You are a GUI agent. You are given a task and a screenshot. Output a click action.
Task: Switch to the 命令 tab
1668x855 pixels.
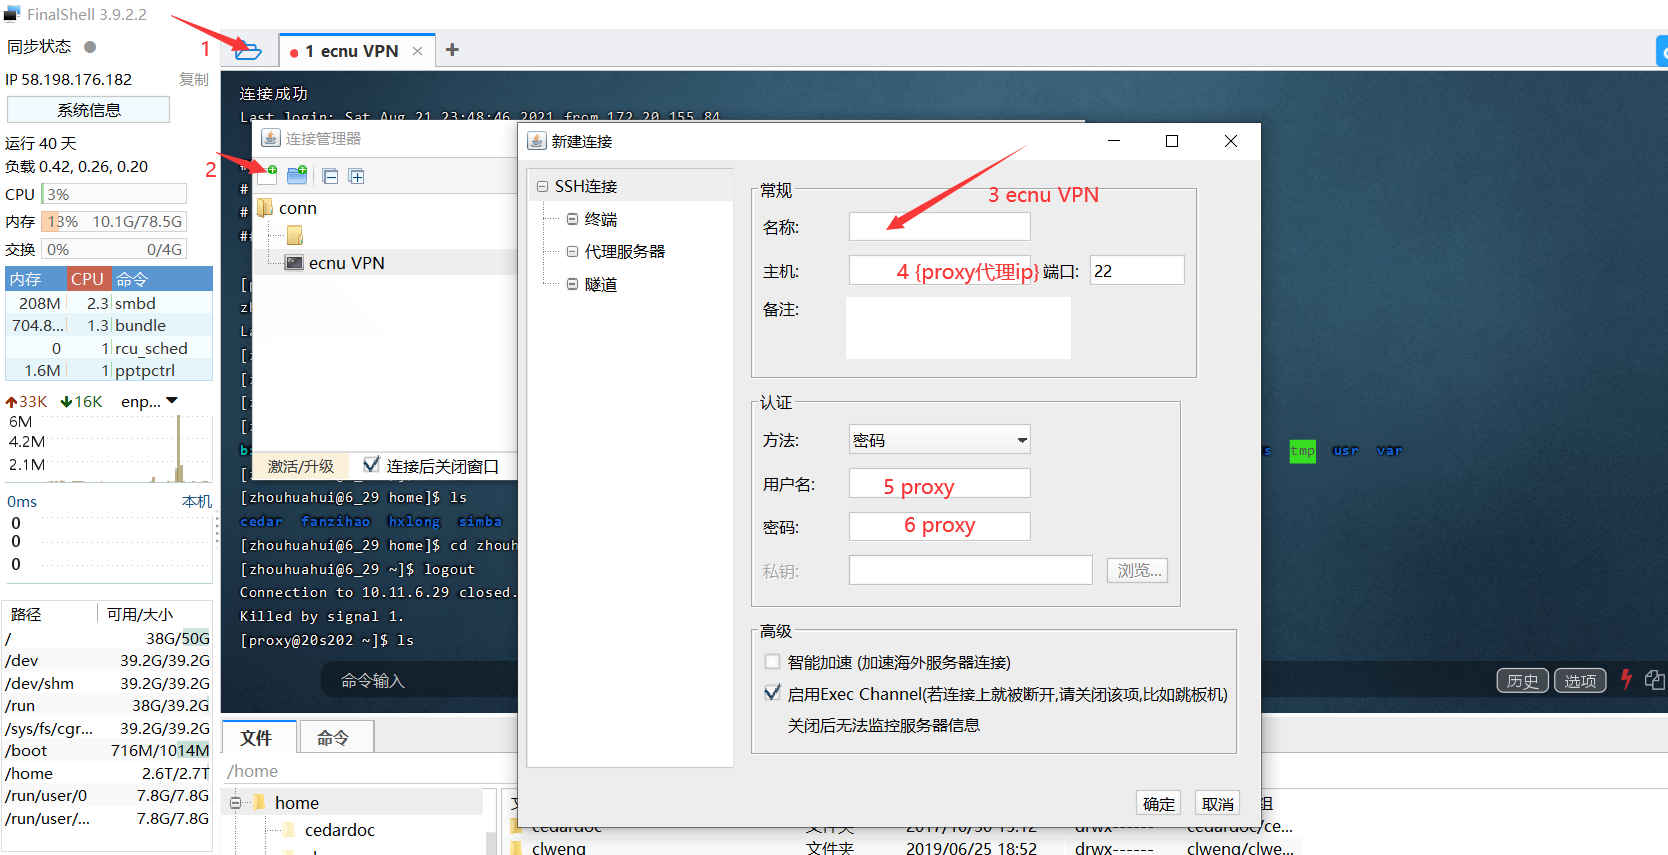click(x=334, y=738)
